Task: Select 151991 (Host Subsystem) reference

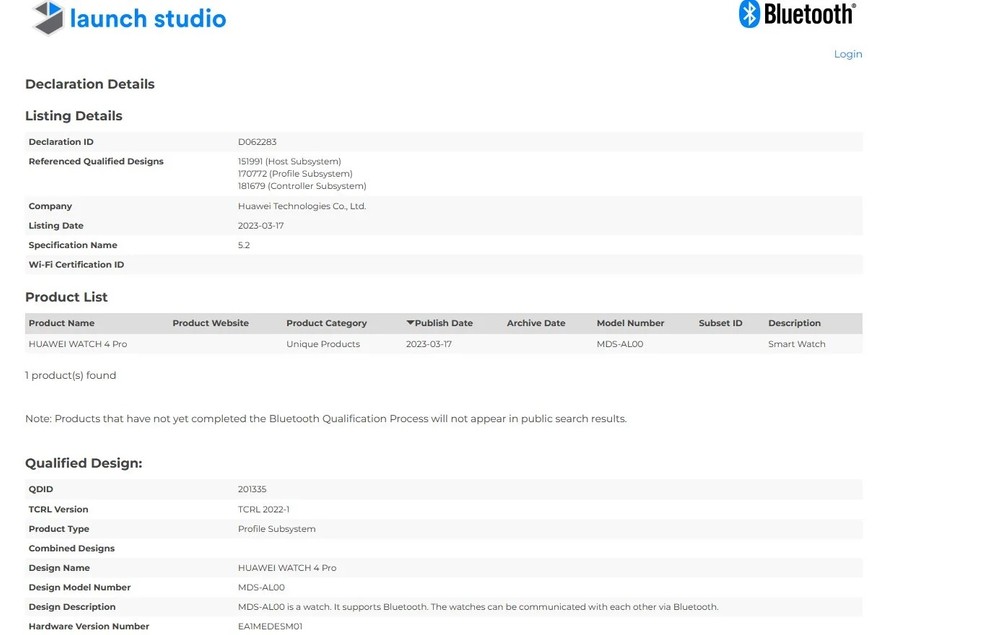Action: coord(290,161)
